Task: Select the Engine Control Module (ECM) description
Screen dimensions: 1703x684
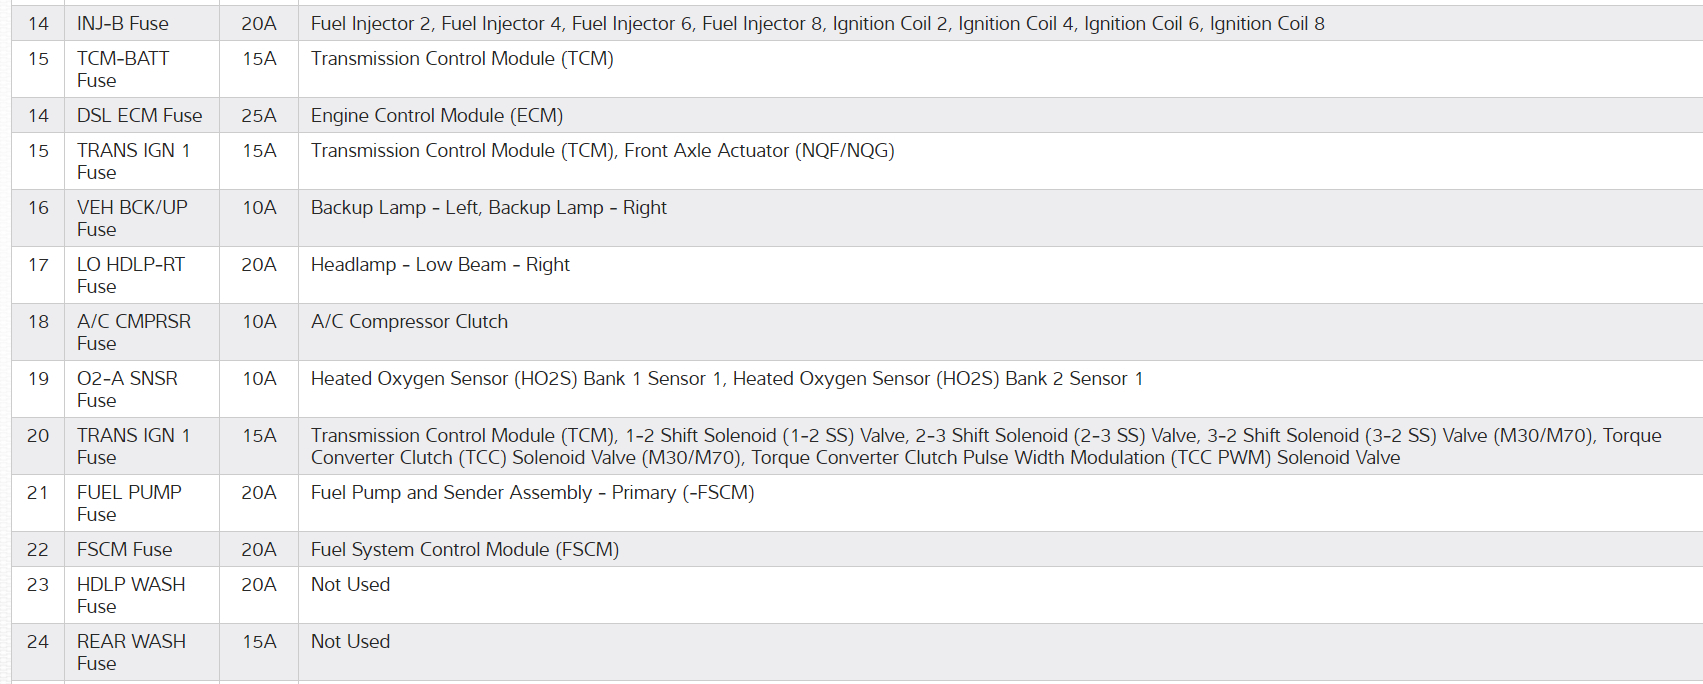Action: point(437,115)
